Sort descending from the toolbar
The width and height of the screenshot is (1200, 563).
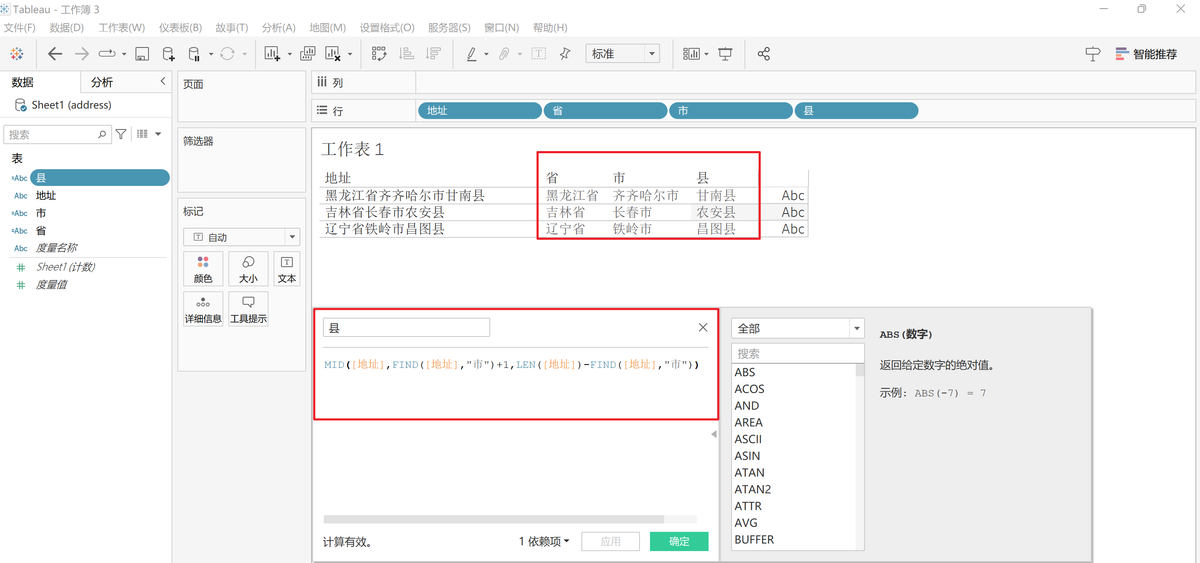pos(433,54)
